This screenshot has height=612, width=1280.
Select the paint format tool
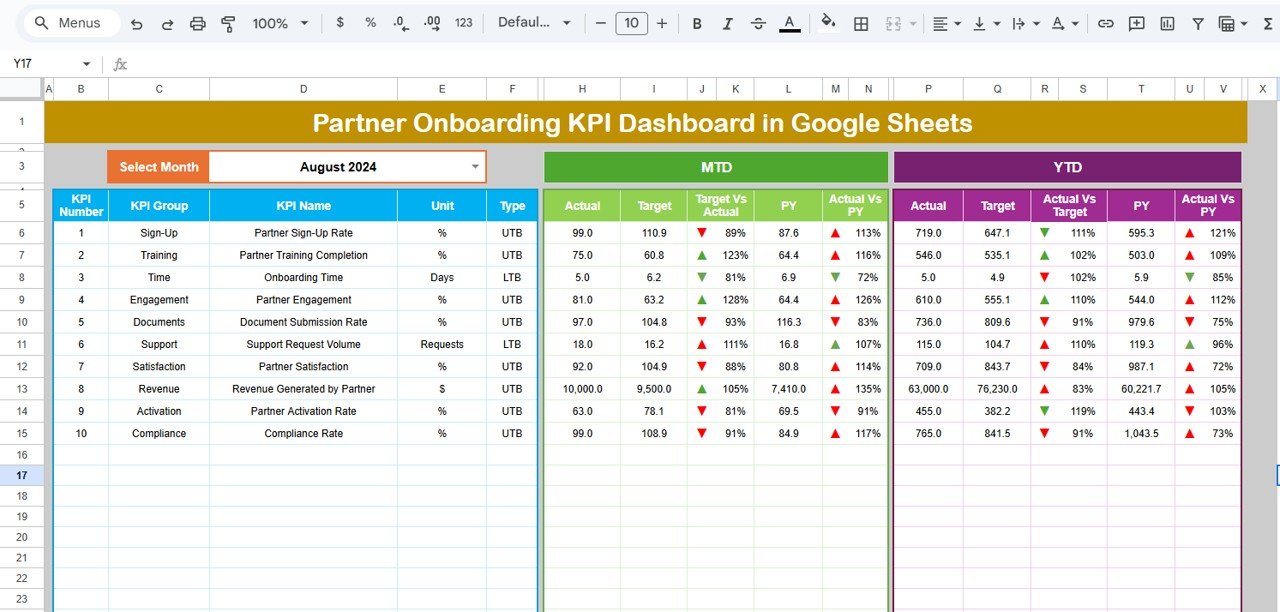[228, 22]
